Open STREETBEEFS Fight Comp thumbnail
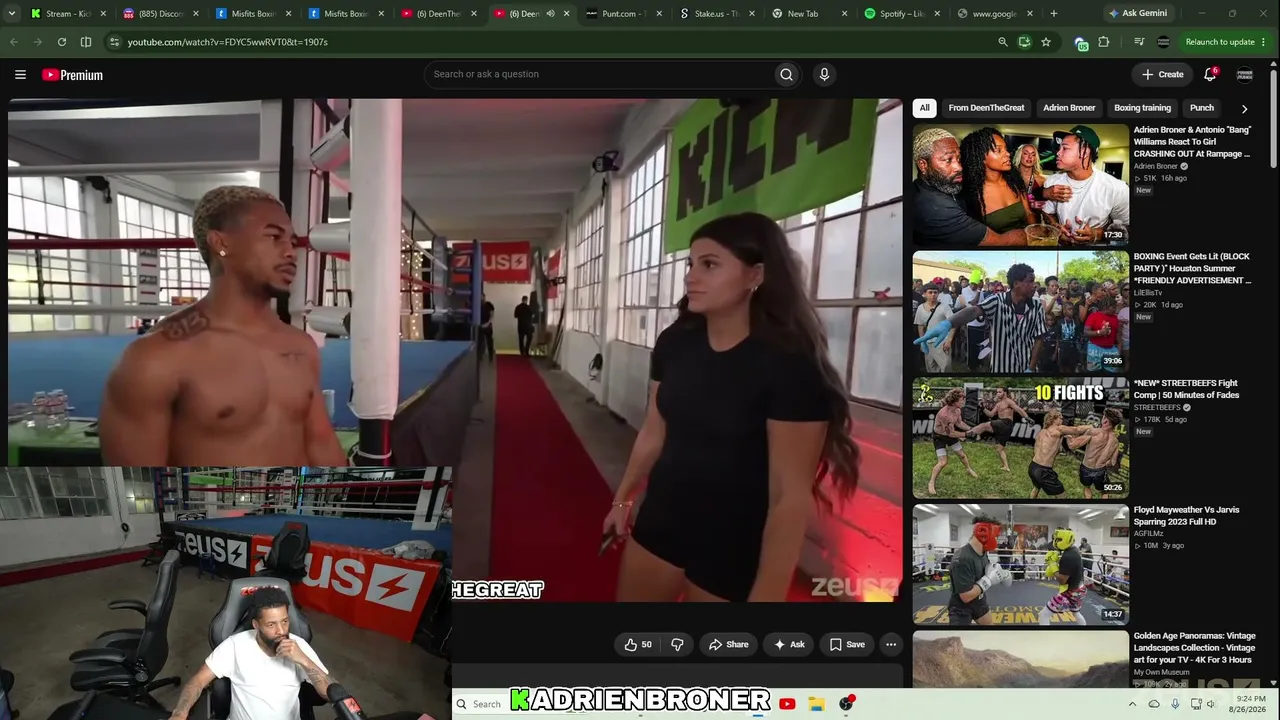 (x=1020, y=438)
